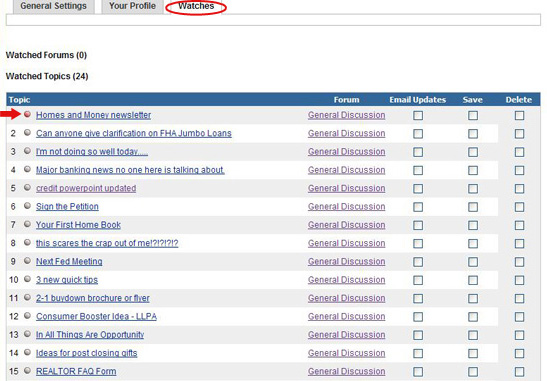This screenshot has width=547, height=381.
Task: Click the Topic column header
Action: [x=20, y=100]
